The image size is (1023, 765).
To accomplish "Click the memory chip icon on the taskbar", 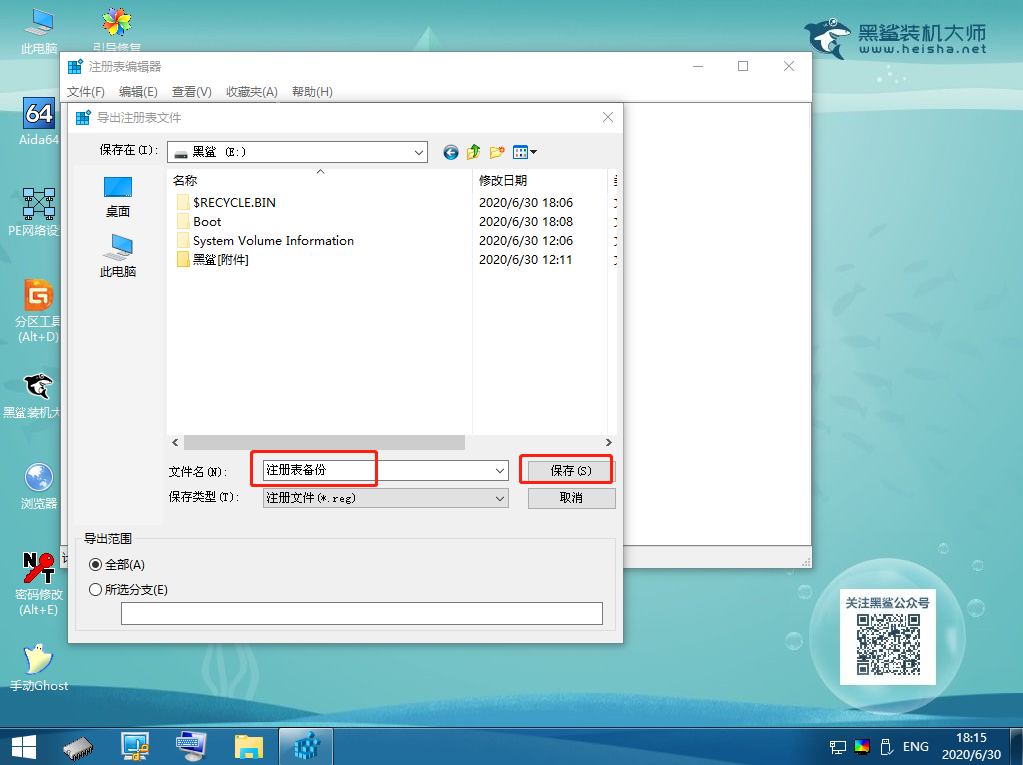I will (x=78, y=747).
